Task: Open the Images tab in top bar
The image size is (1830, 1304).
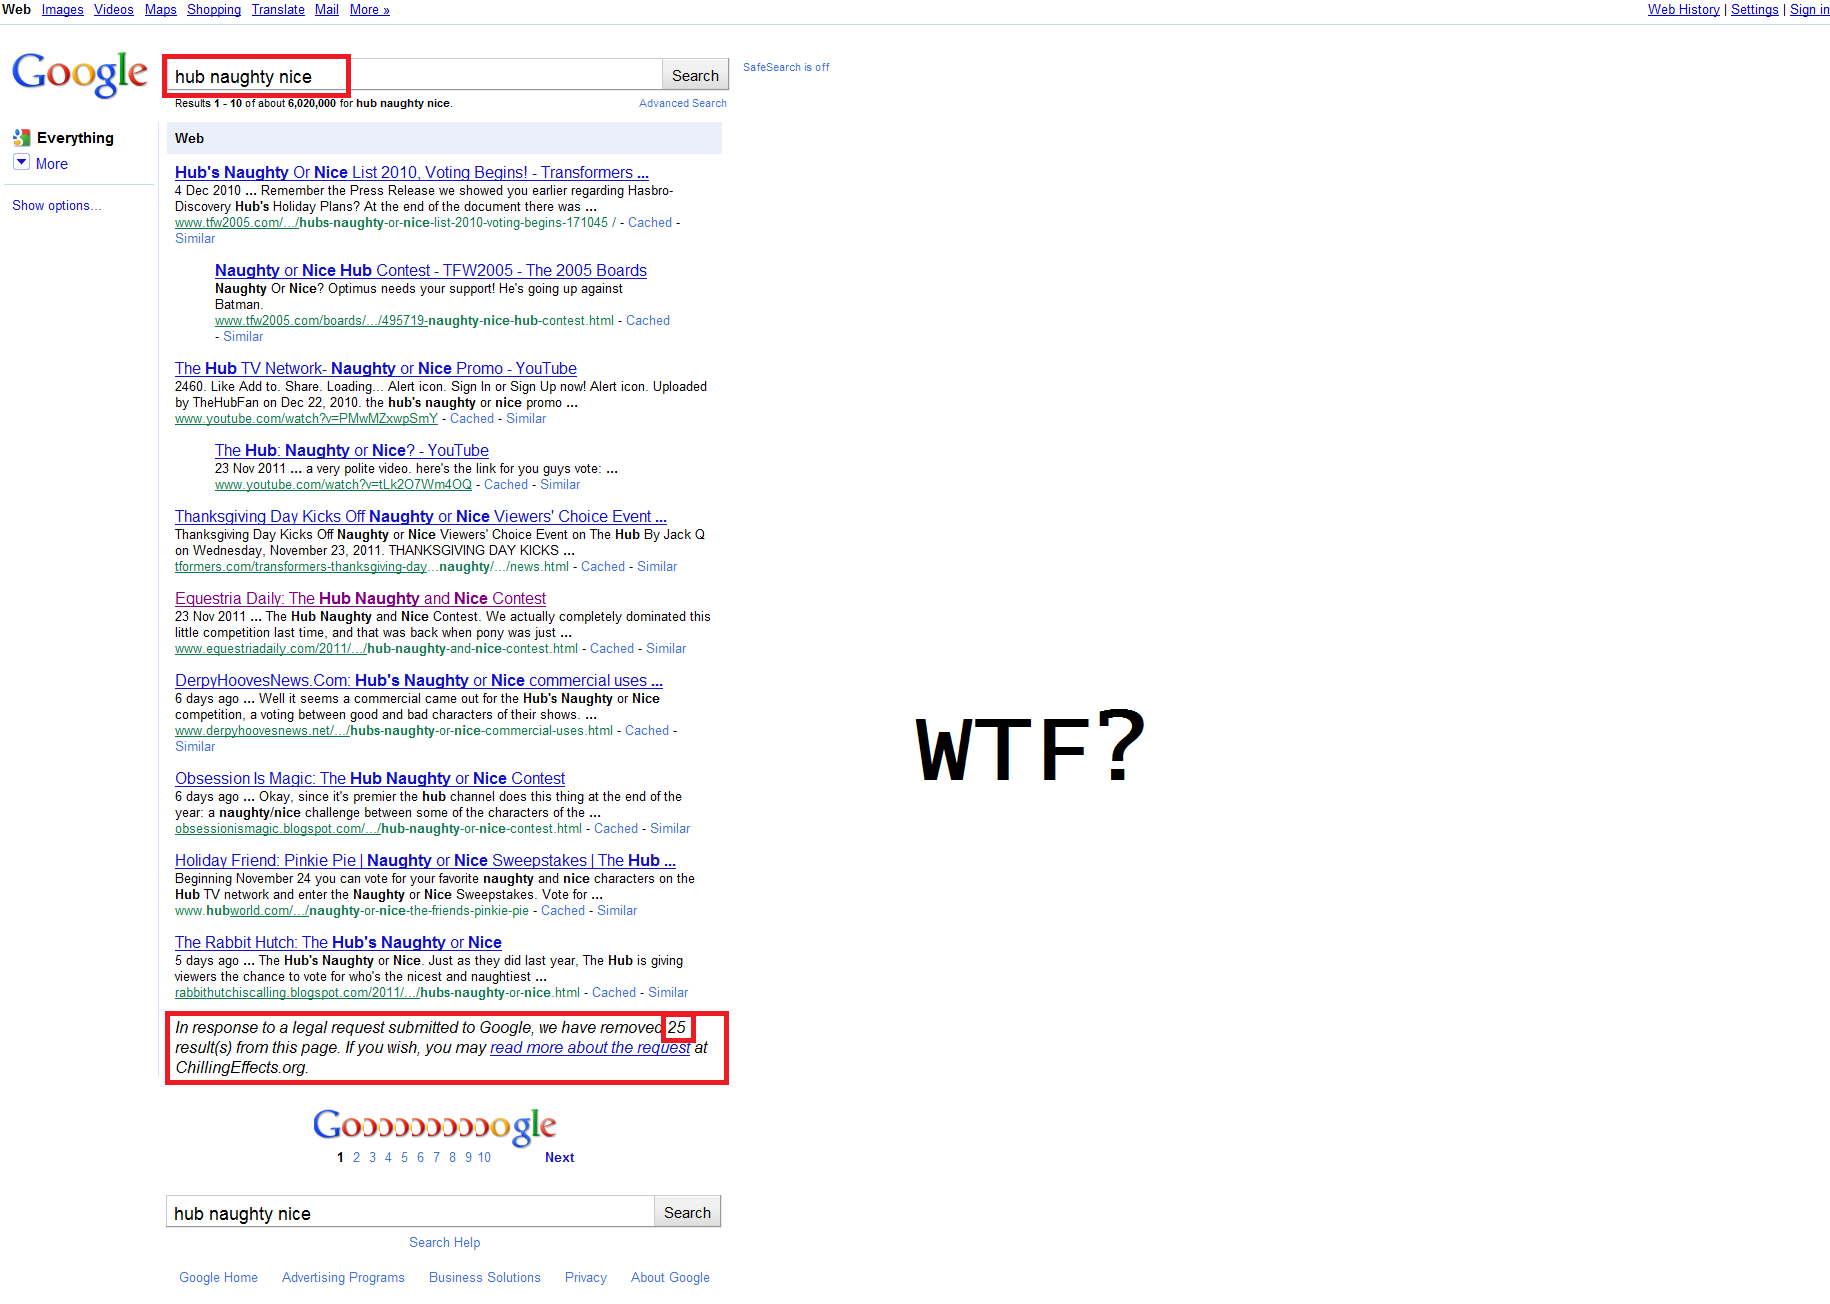Action: click(62, 10)
